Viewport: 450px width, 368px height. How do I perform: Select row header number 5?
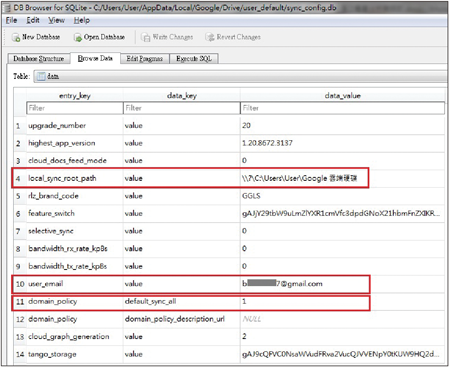(x=19, y=196)
